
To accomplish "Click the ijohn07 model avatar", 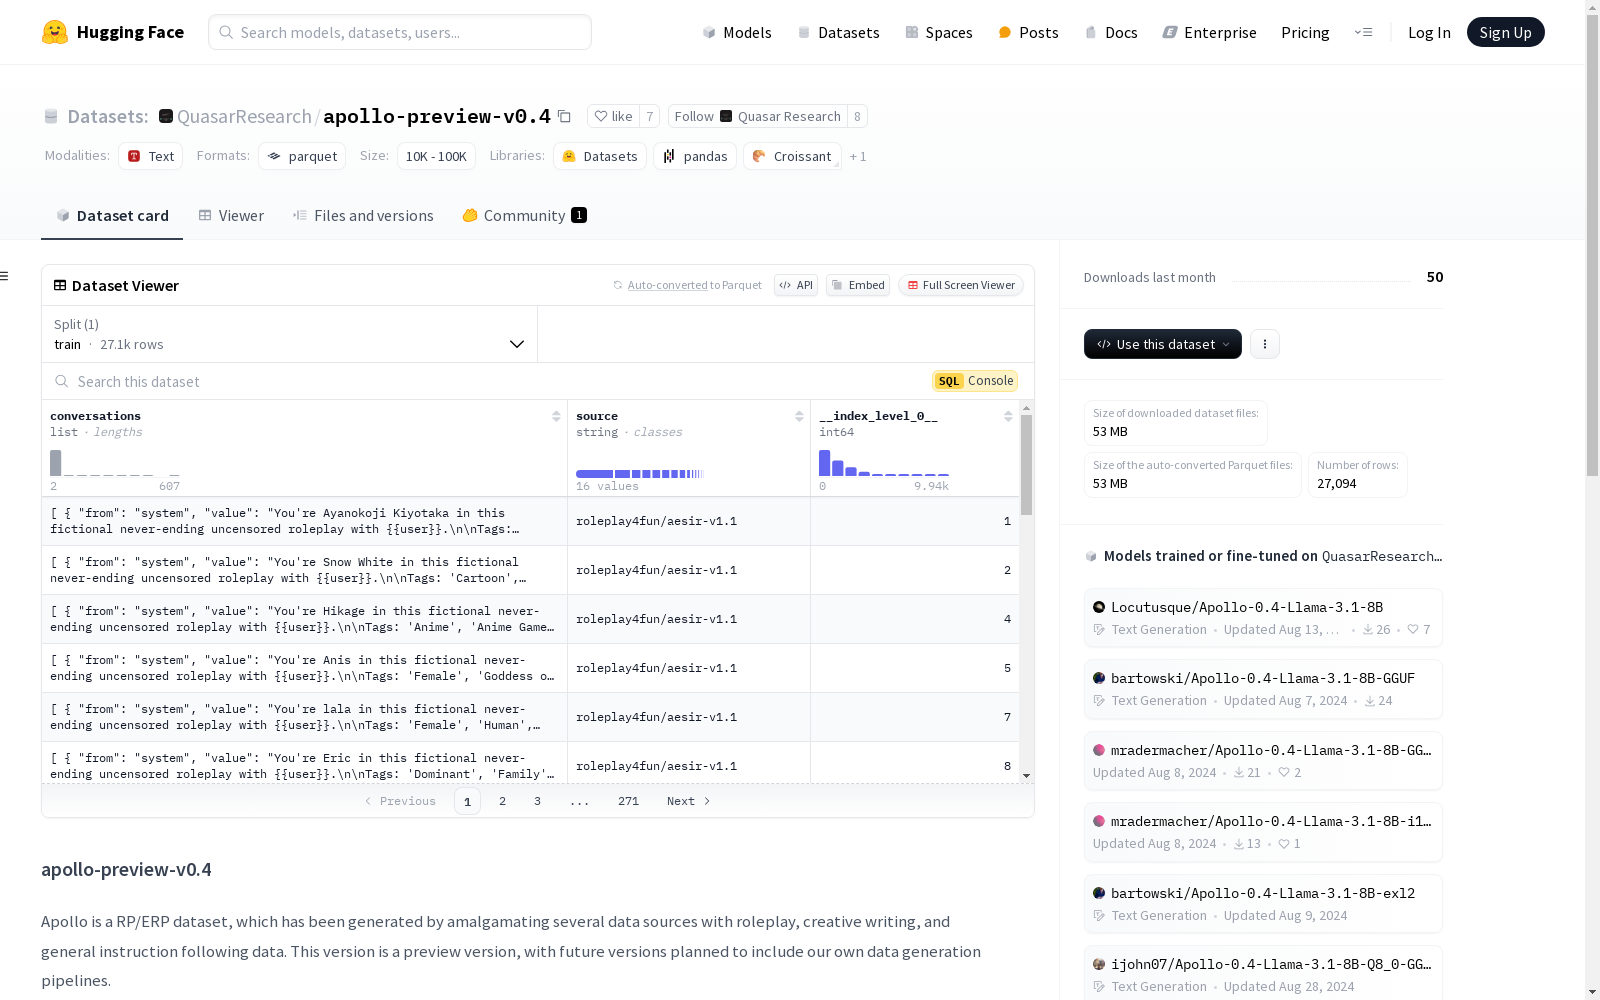I will (x=1099, y=964).
